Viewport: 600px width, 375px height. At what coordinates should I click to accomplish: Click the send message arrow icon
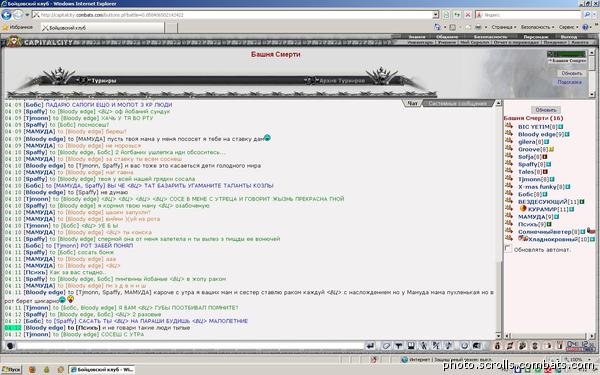tap(370, 346)
